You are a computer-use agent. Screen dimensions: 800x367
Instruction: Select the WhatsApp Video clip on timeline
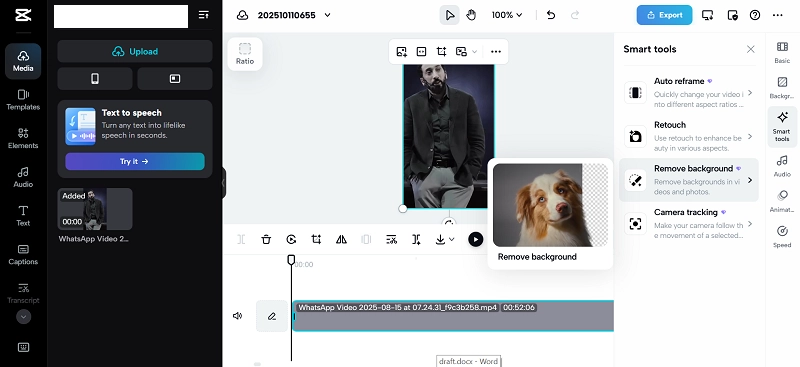[x=453, y=316]
